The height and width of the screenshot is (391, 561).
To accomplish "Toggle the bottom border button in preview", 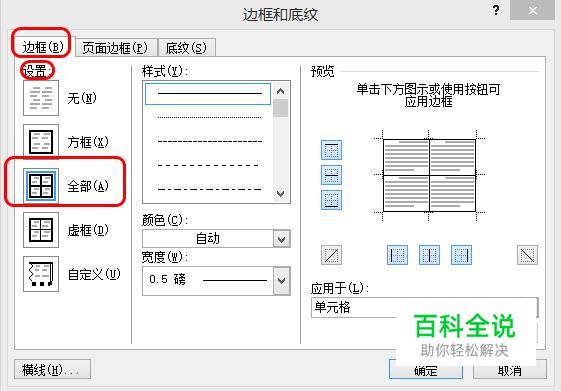I will coord(331,200).
